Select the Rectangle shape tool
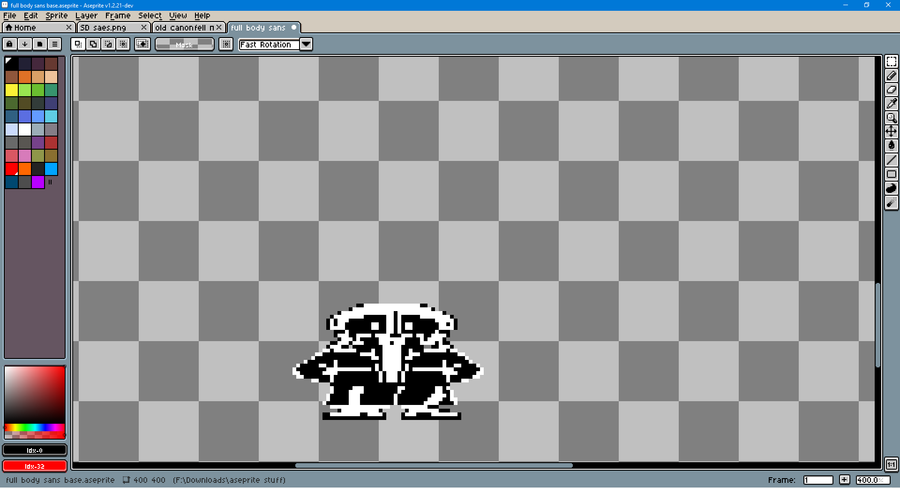 click(891, 174)
